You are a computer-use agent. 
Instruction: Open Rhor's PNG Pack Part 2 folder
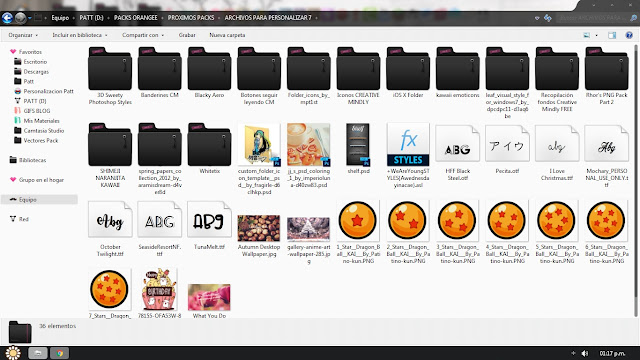pyautogui.click(x=607, y=68)
